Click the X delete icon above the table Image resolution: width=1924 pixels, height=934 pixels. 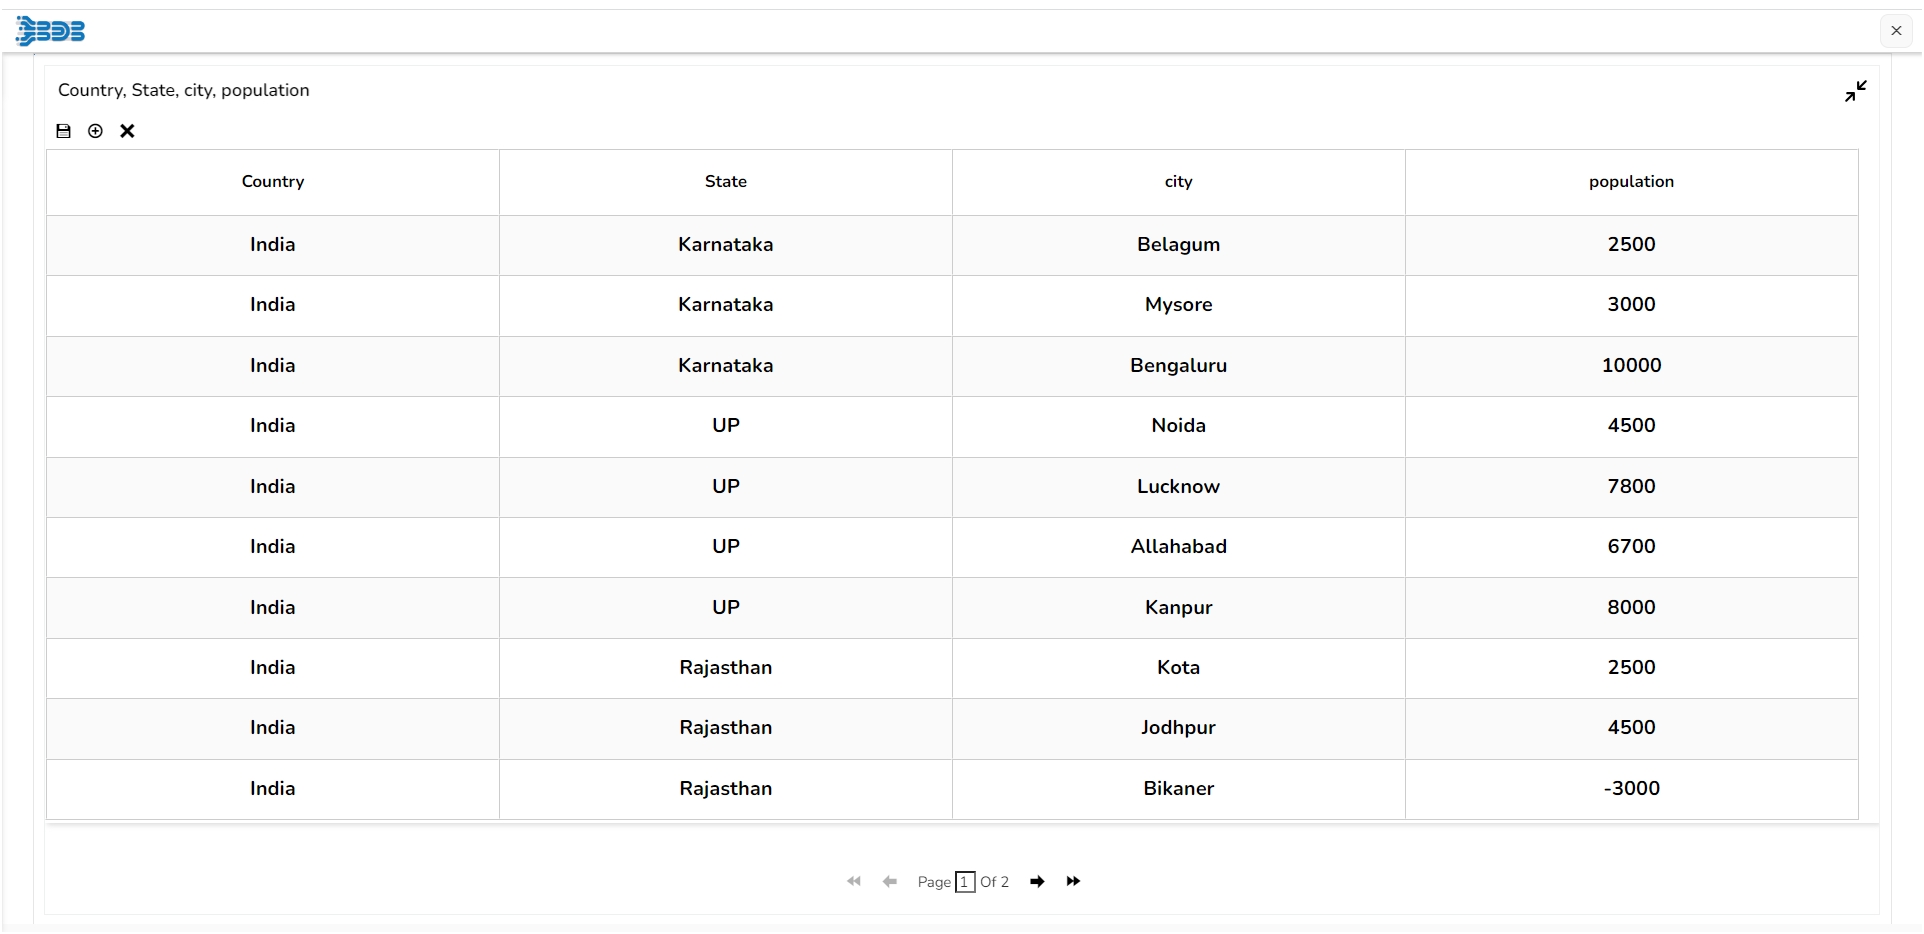(x=127, y=131)
